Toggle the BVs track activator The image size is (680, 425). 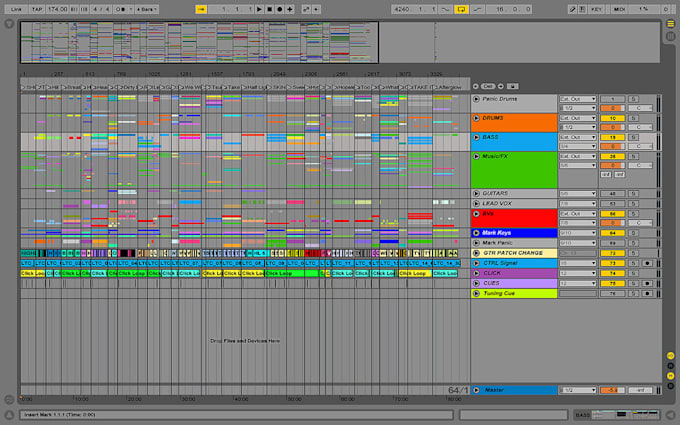(x=612, y=214)
